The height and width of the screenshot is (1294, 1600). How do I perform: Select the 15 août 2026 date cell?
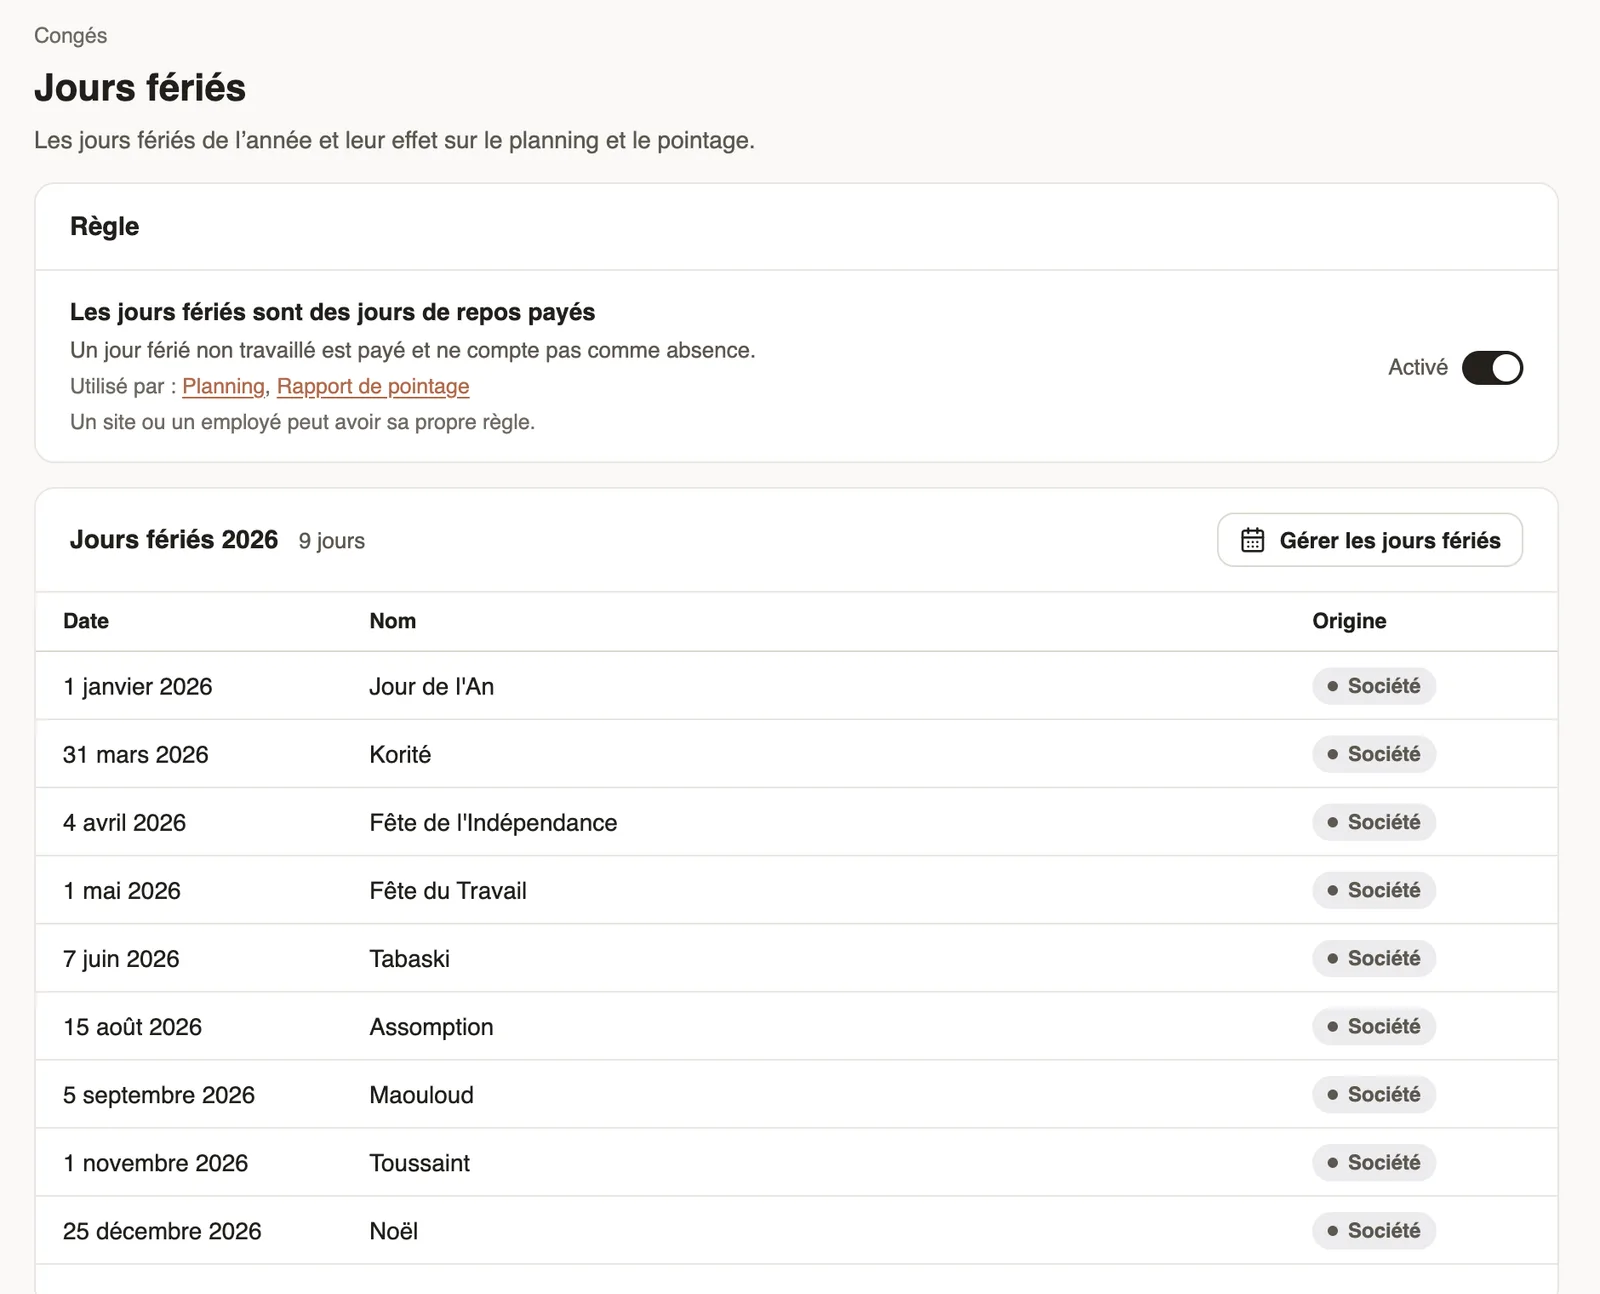point(133,1026)
